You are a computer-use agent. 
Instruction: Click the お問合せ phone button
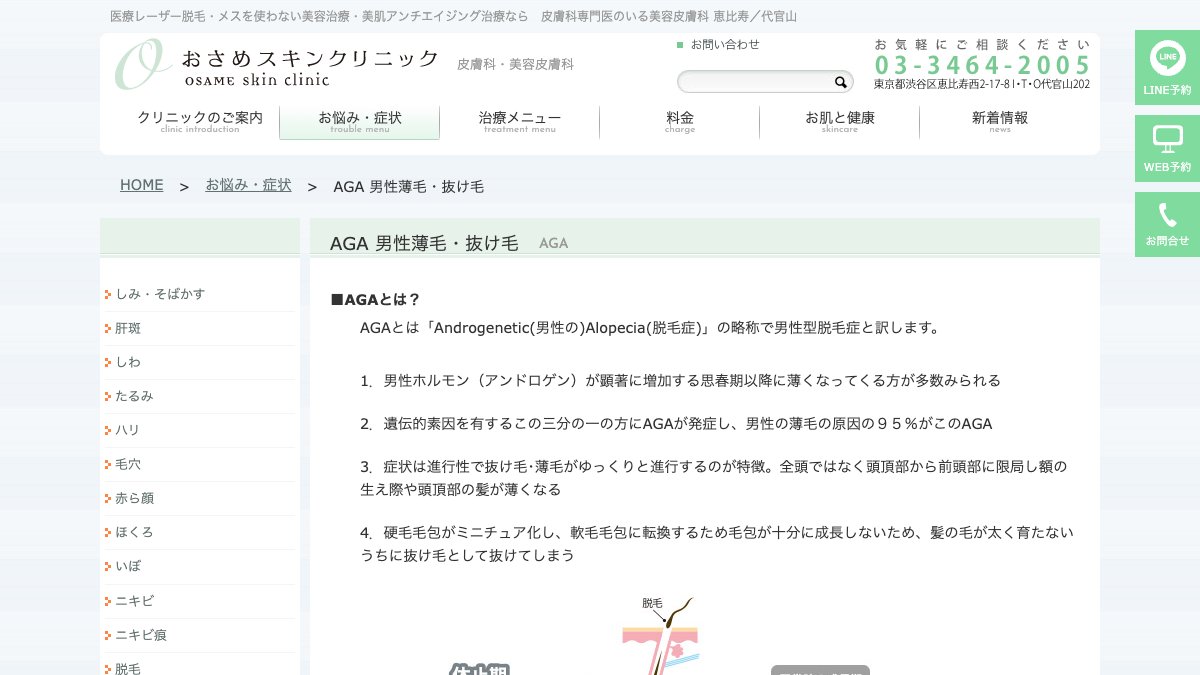pyautogui.click(x=1167, y=224)
